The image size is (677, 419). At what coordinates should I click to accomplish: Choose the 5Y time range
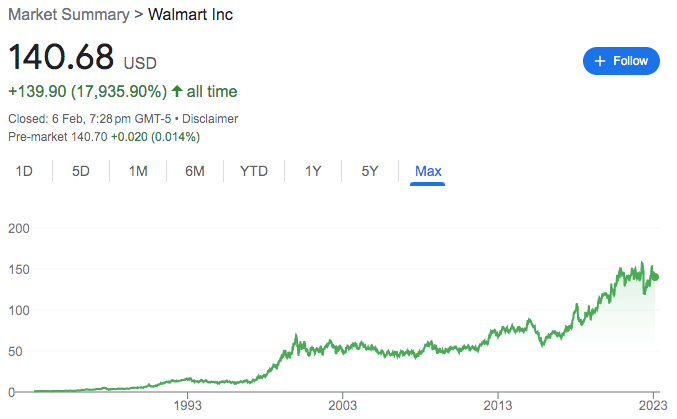click(370, 171)
